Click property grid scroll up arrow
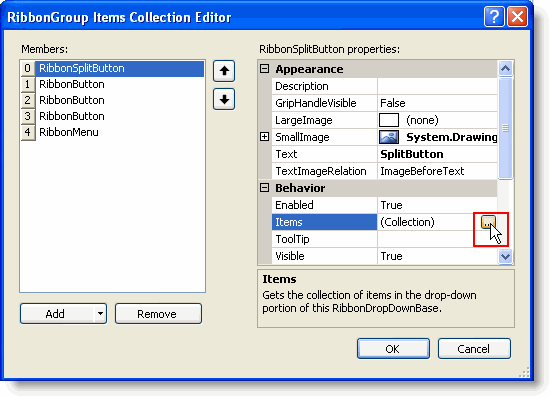The image size is (550, 397). (x=505, y=68)
